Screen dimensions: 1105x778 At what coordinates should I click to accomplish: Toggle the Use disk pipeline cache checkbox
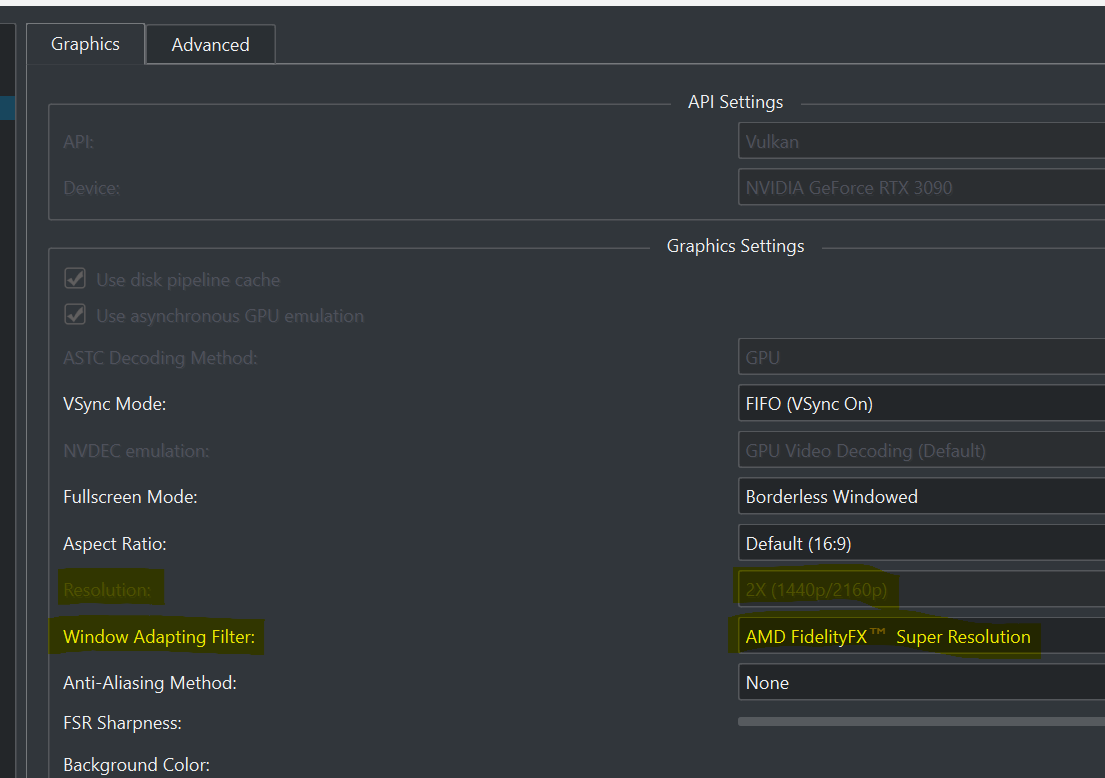pos(75,280)
